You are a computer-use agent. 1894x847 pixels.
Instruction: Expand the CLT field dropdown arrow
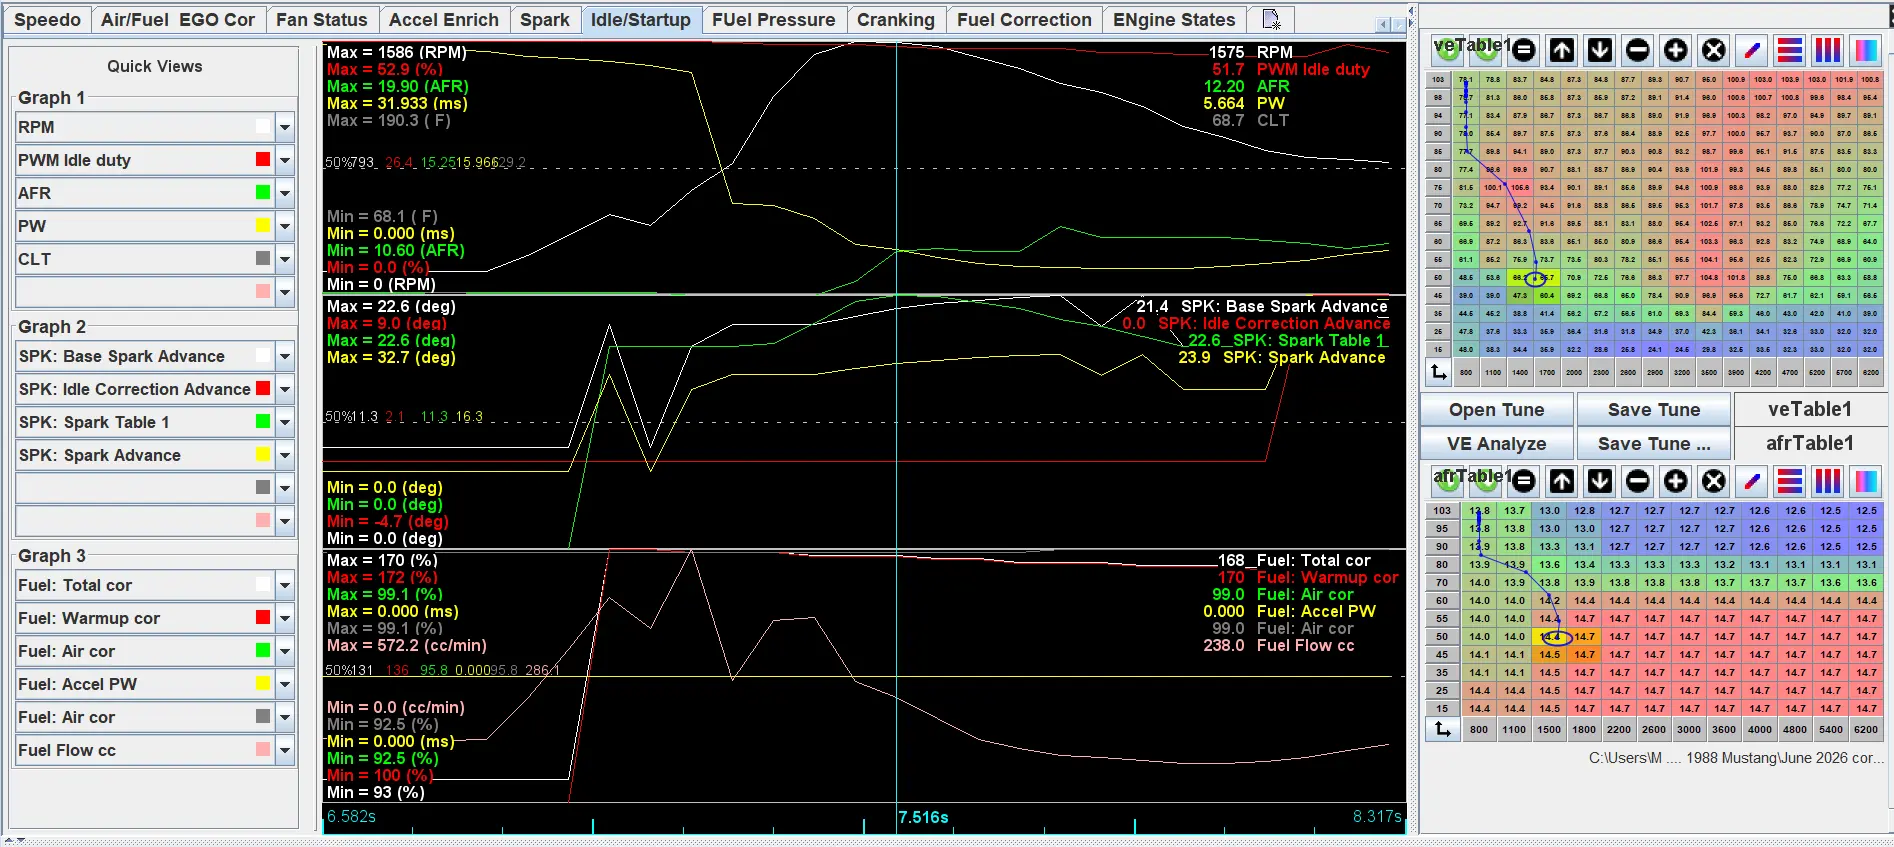click(285, 259)
